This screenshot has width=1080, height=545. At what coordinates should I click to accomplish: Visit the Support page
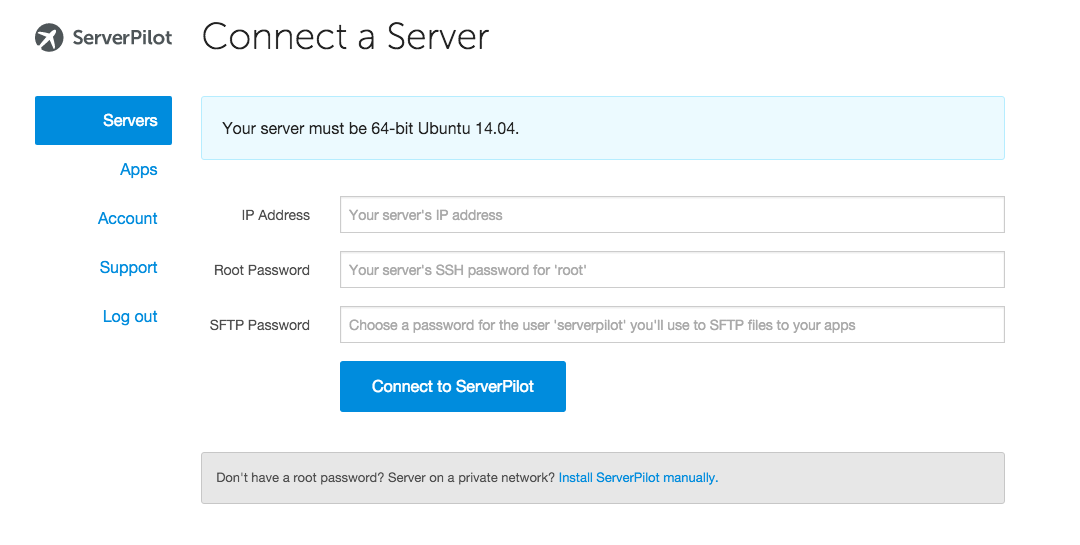128,268
